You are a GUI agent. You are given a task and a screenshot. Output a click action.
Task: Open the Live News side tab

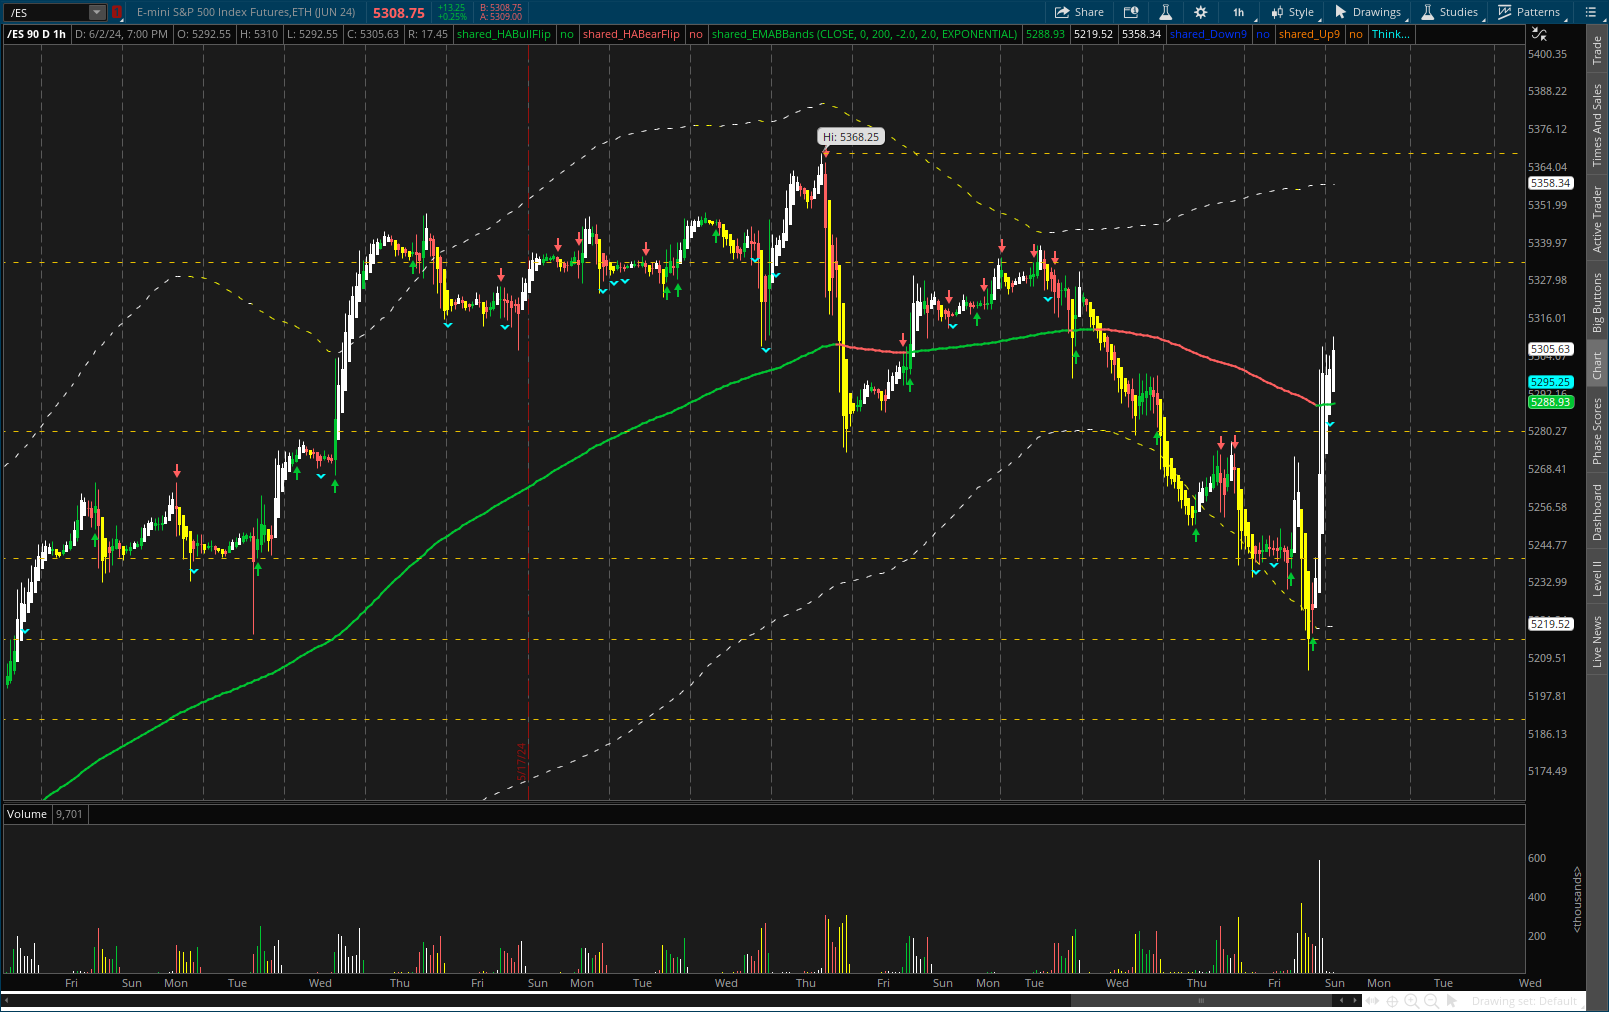click(1597, 642)
